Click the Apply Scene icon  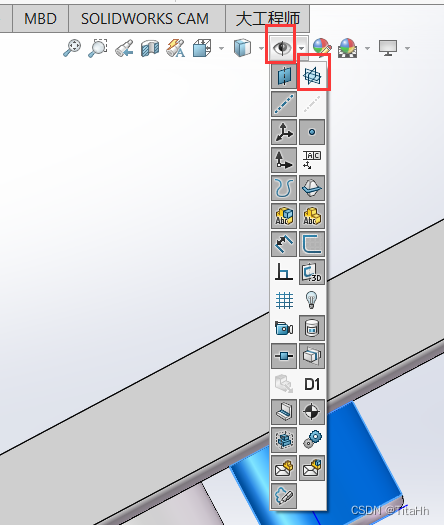point(347,48)
